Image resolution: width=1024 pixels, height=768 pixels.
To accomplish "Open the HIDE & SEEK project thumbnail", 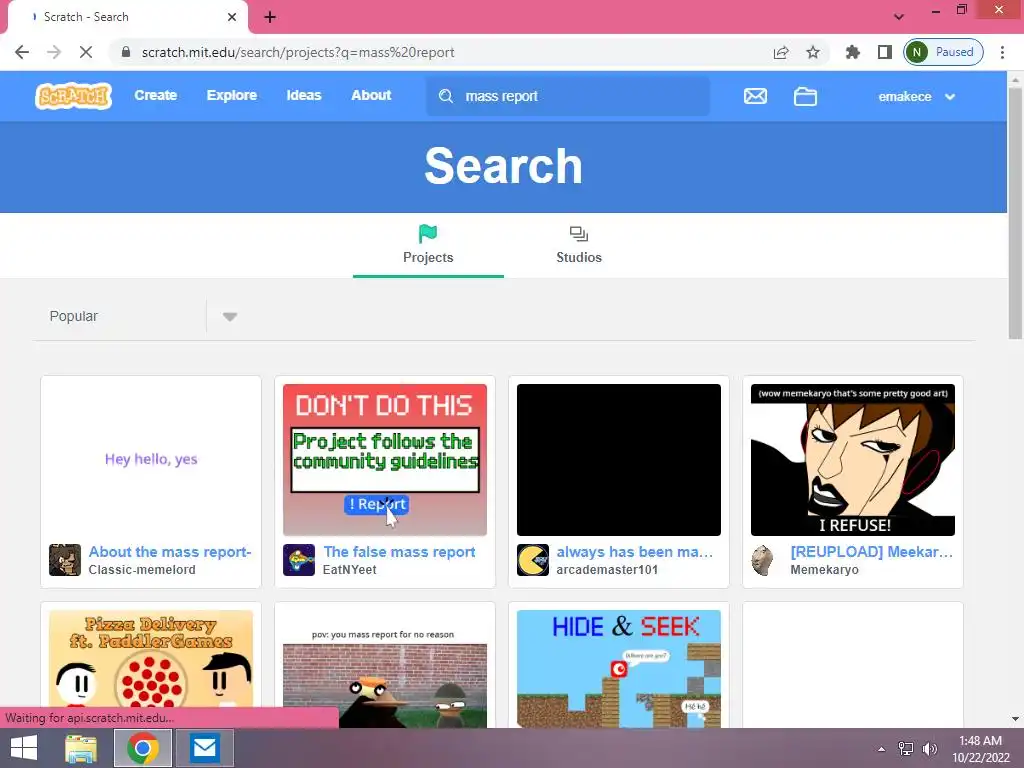I will pyautogui.click(x=618, y=669).
